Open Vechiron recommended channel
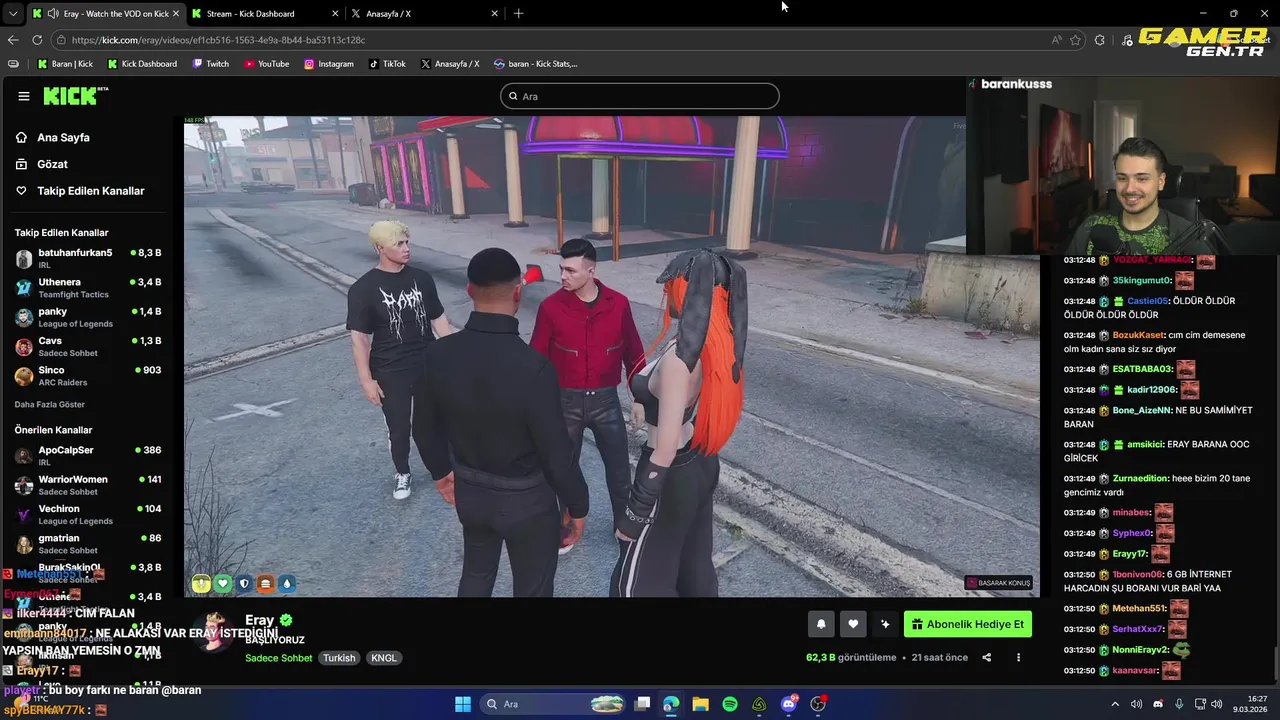Screen dimensions: 1280x720 click(87, 514)
